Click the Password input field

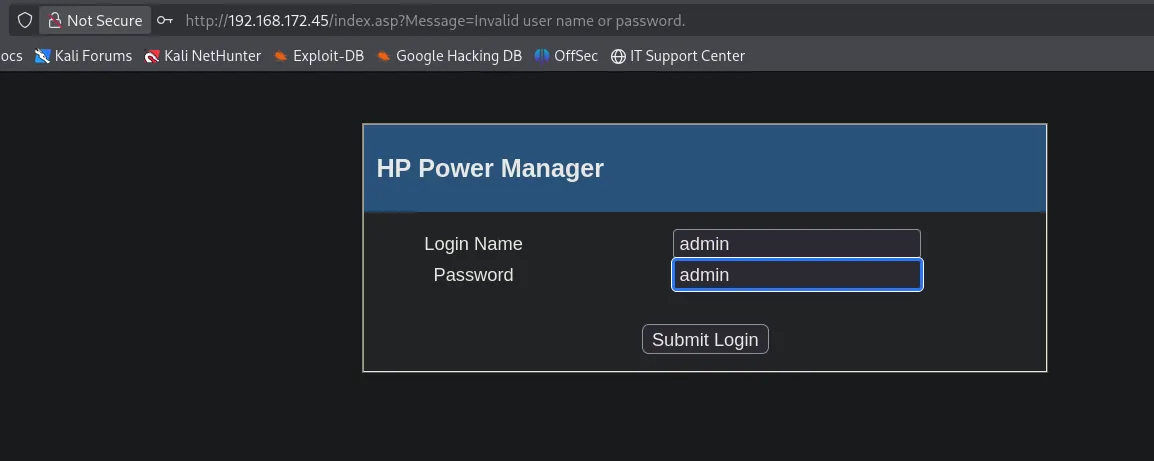797,275
